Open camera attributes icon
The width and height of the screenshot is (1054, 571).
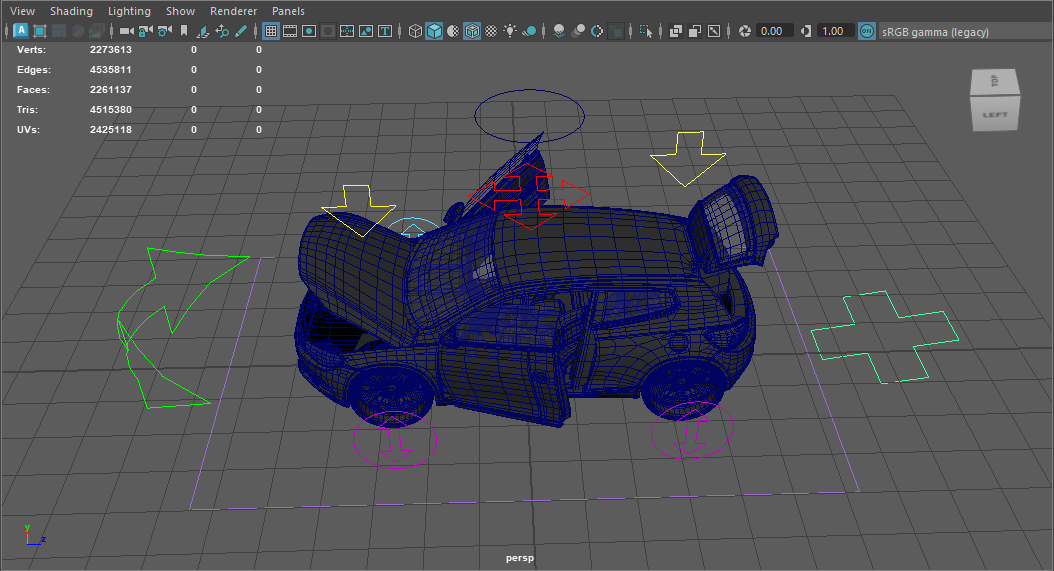(x=164, y=31)
